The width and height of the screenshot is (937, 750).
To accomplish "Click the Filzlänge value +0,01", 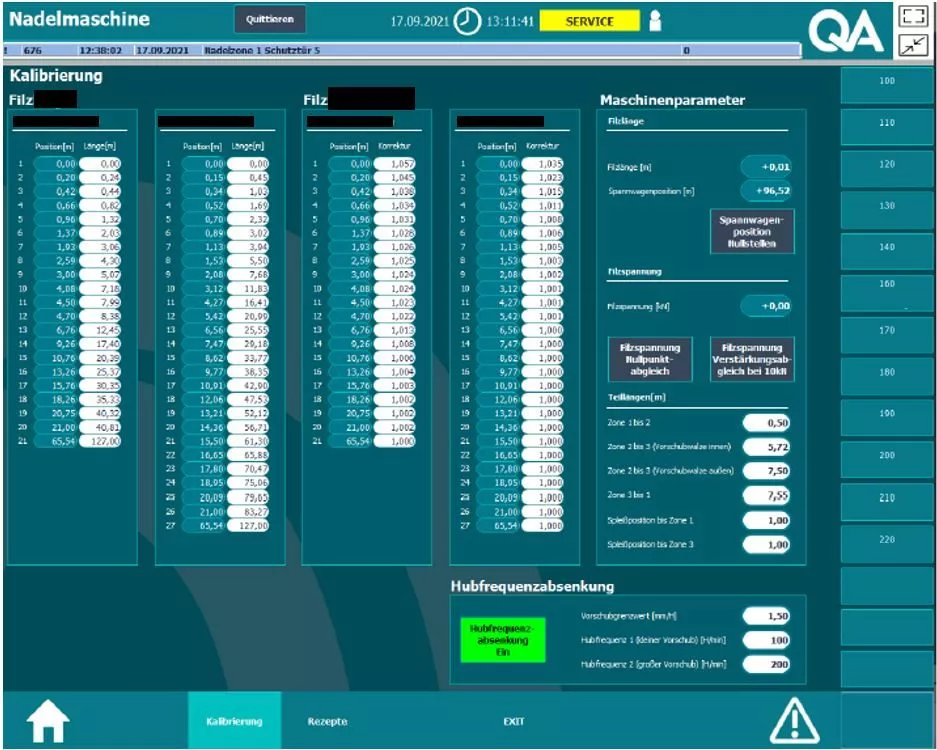I will 766,167.
